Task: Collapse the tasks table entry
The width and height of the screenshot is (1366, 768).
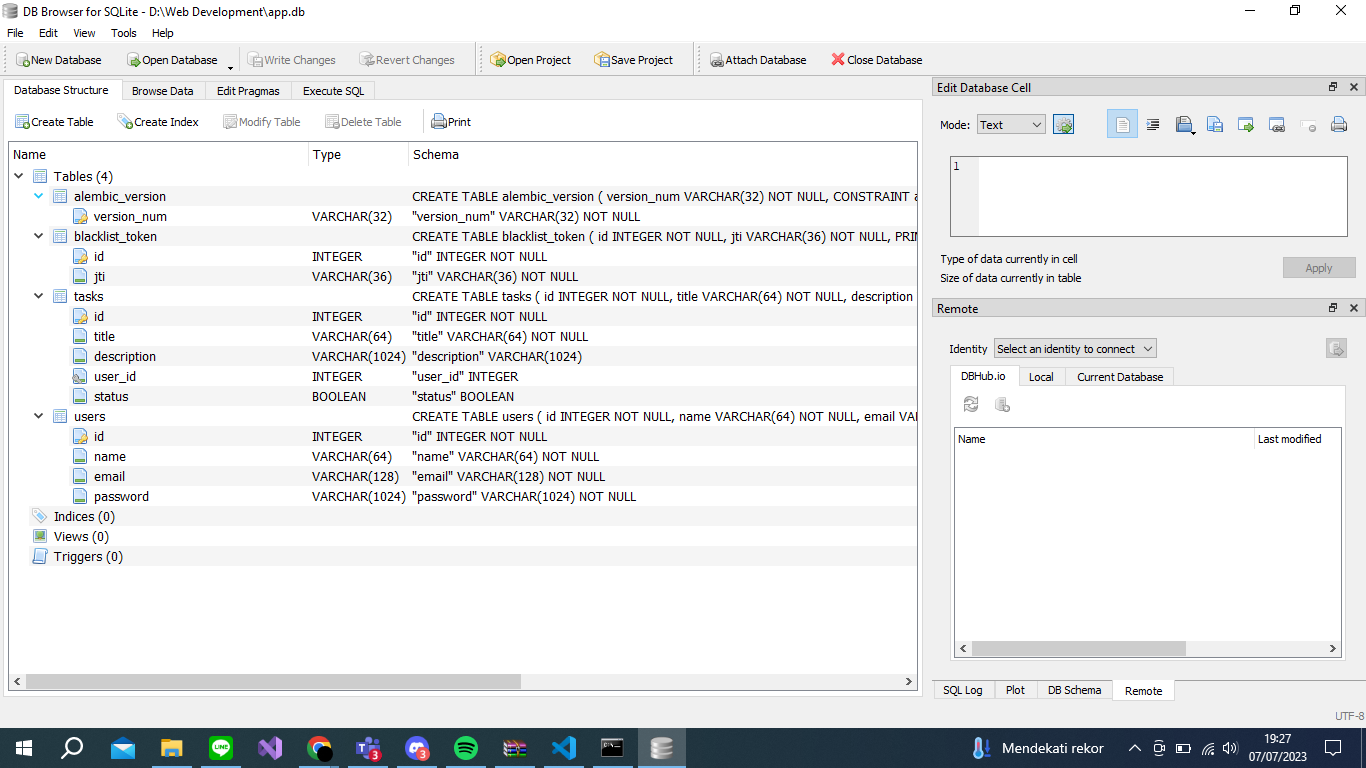Action: 37,296
